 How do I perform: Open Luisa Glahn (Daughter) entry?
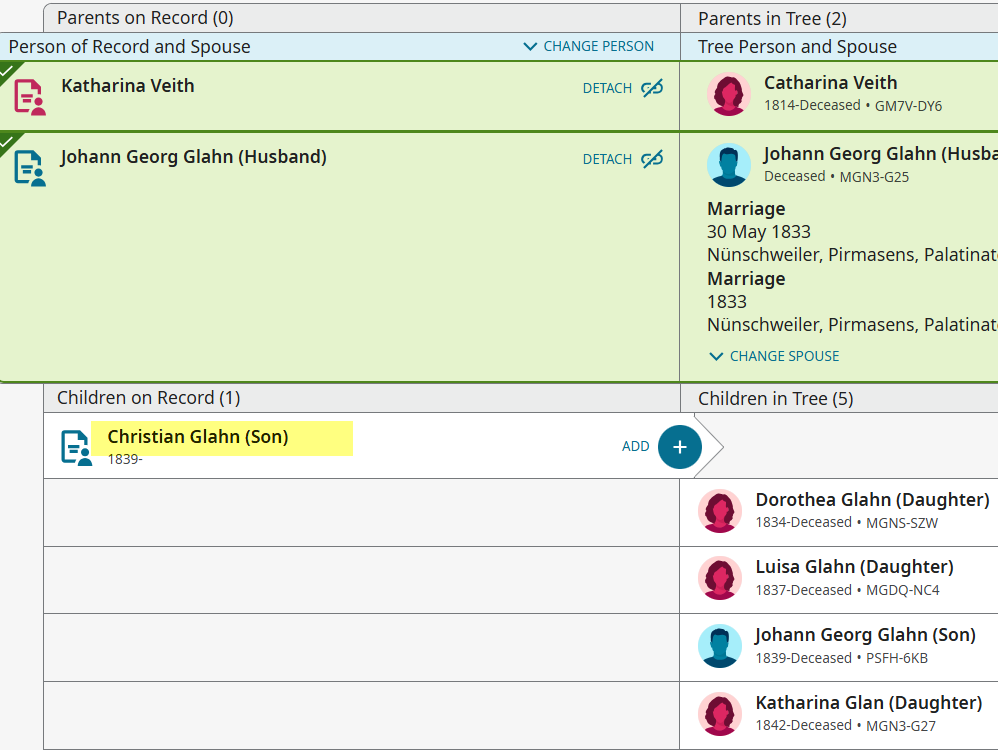[x=854, y=567]
